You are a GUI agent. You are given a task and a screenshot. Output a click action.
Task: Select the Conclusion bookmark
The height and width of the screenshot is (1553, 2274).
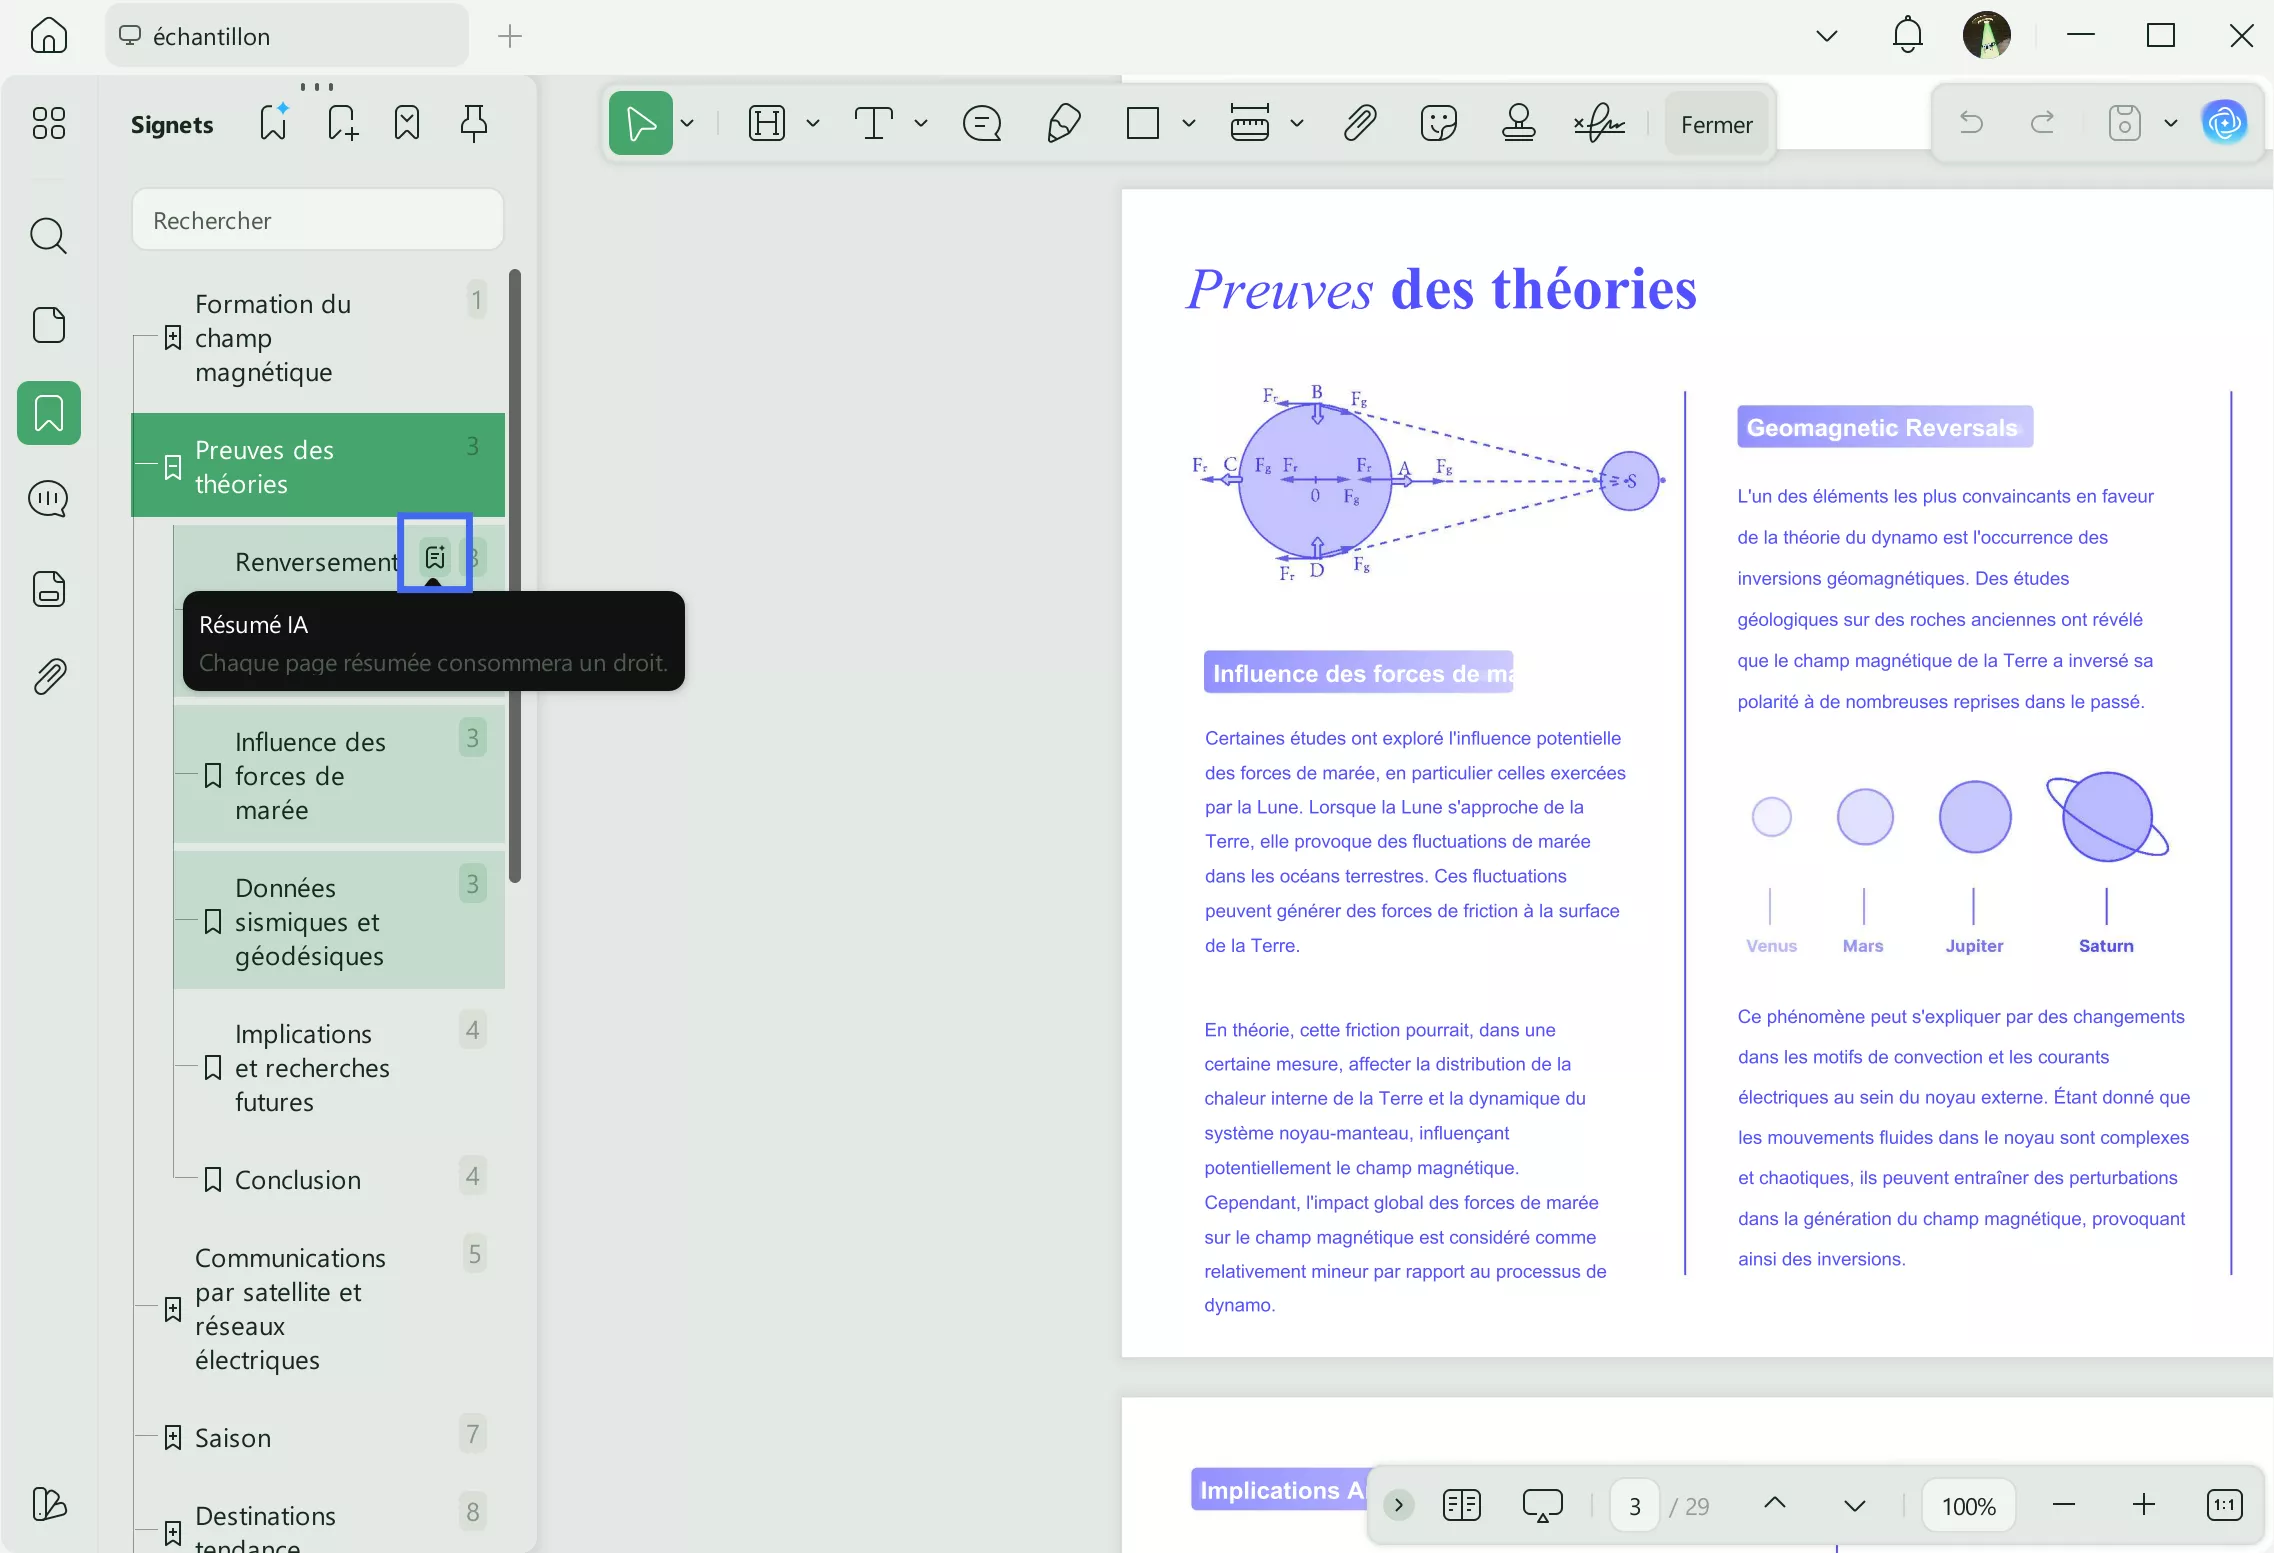[298, 1180]
